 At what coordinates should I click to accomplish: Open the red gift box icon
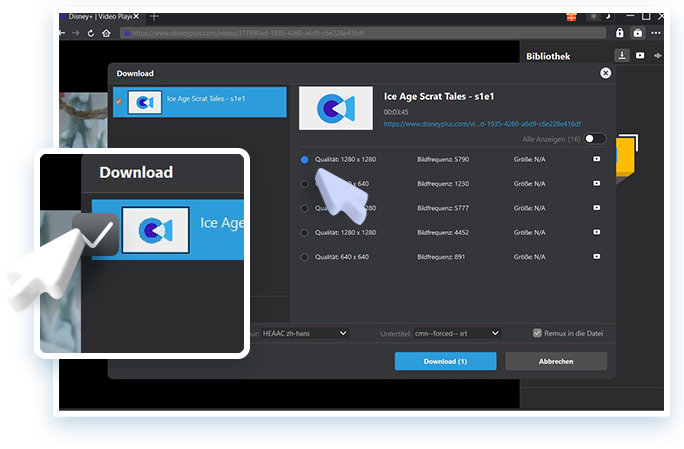(x=571, y=17)
